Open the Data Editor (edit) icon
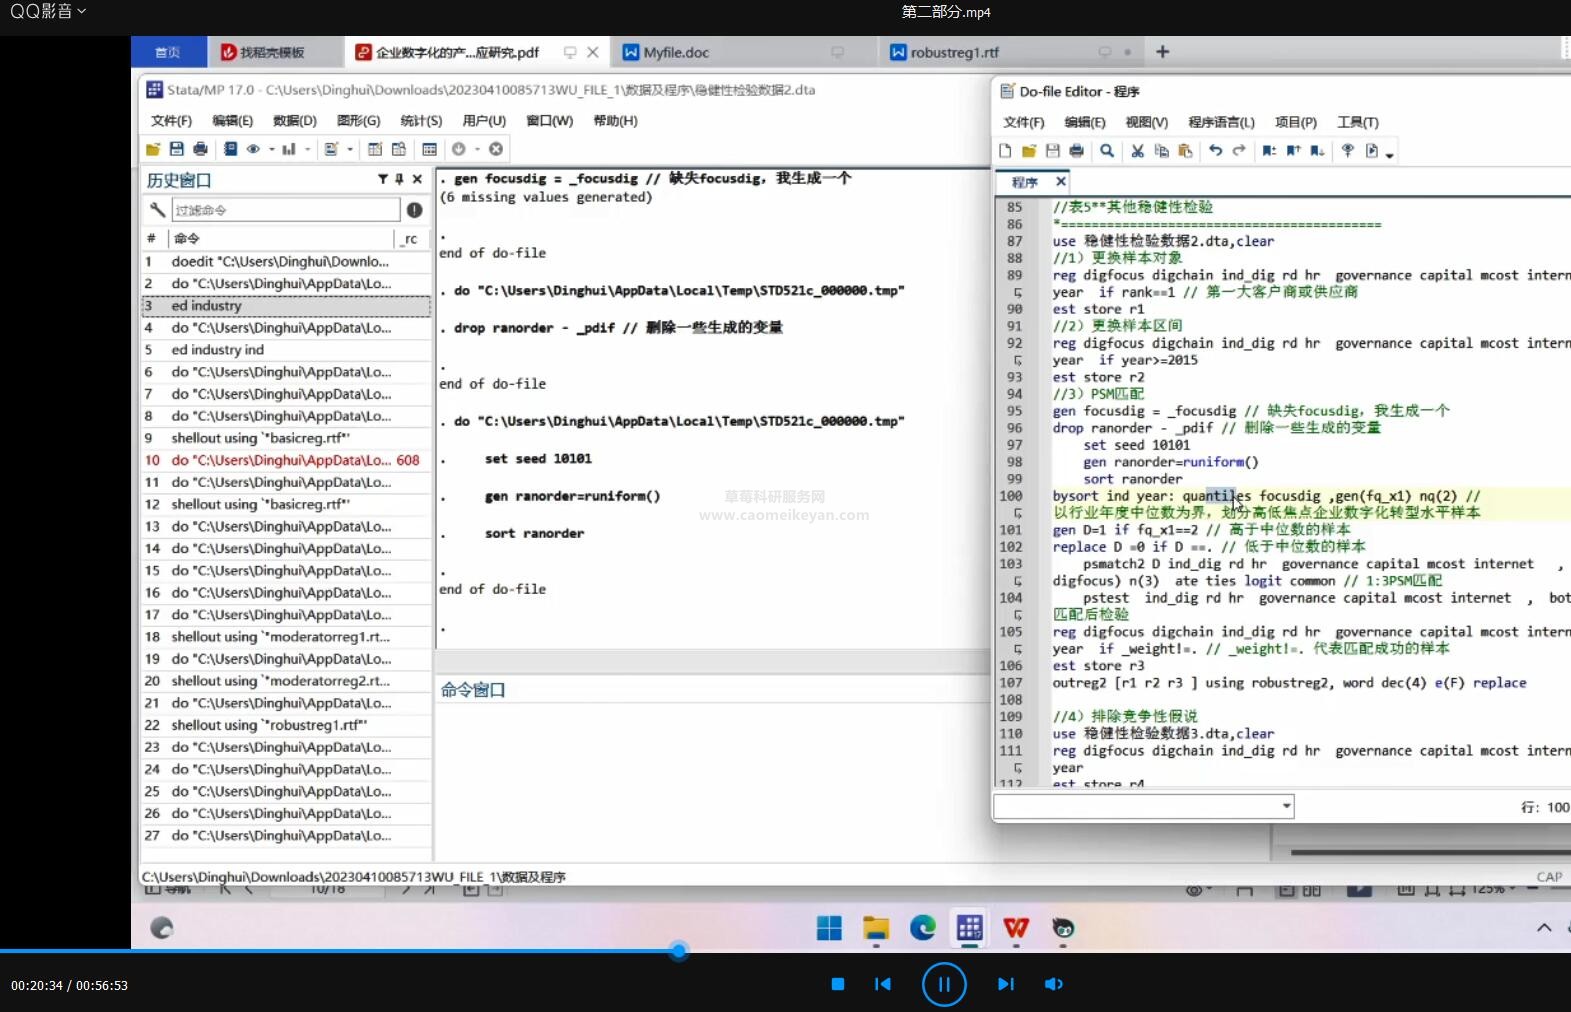Viewport: 1571px width, 1012px height. pos(375,149)
